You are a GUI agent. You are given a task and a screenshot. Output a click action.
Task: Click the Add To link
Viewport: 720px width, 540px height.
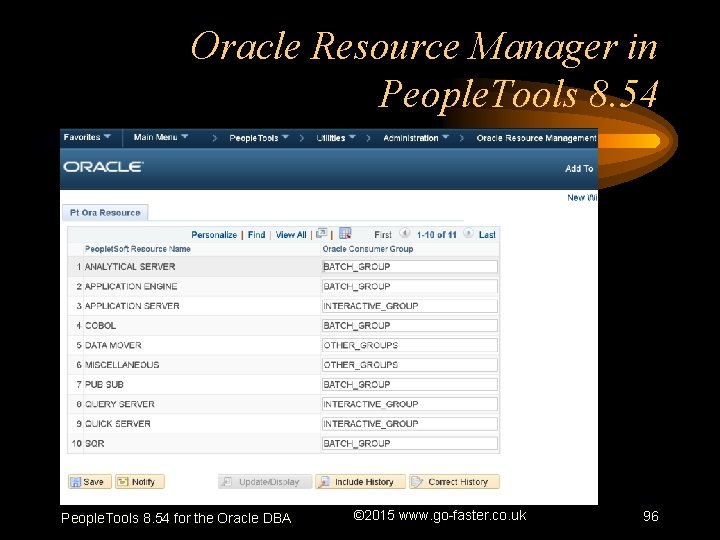[579, 169]
